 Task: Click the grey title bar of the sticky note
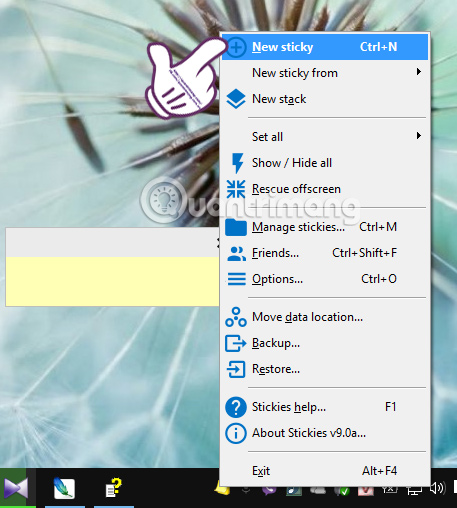pos(112,242)
